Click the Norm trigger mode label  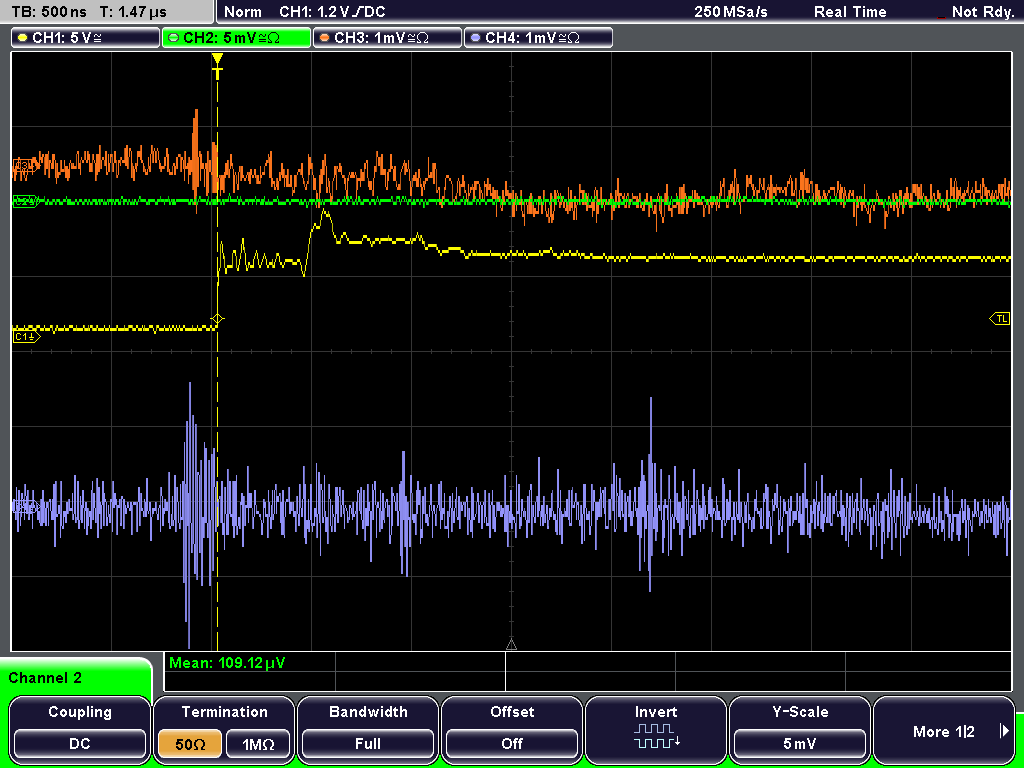tap(242, 12)
